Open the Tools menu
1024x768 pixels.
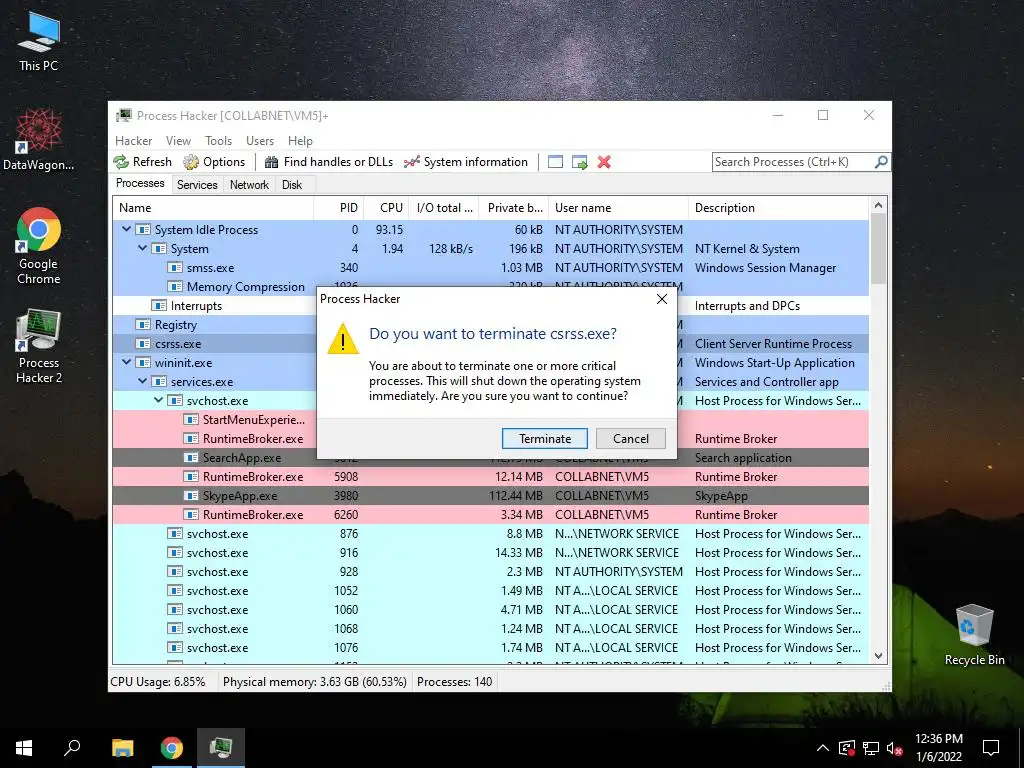218,140
